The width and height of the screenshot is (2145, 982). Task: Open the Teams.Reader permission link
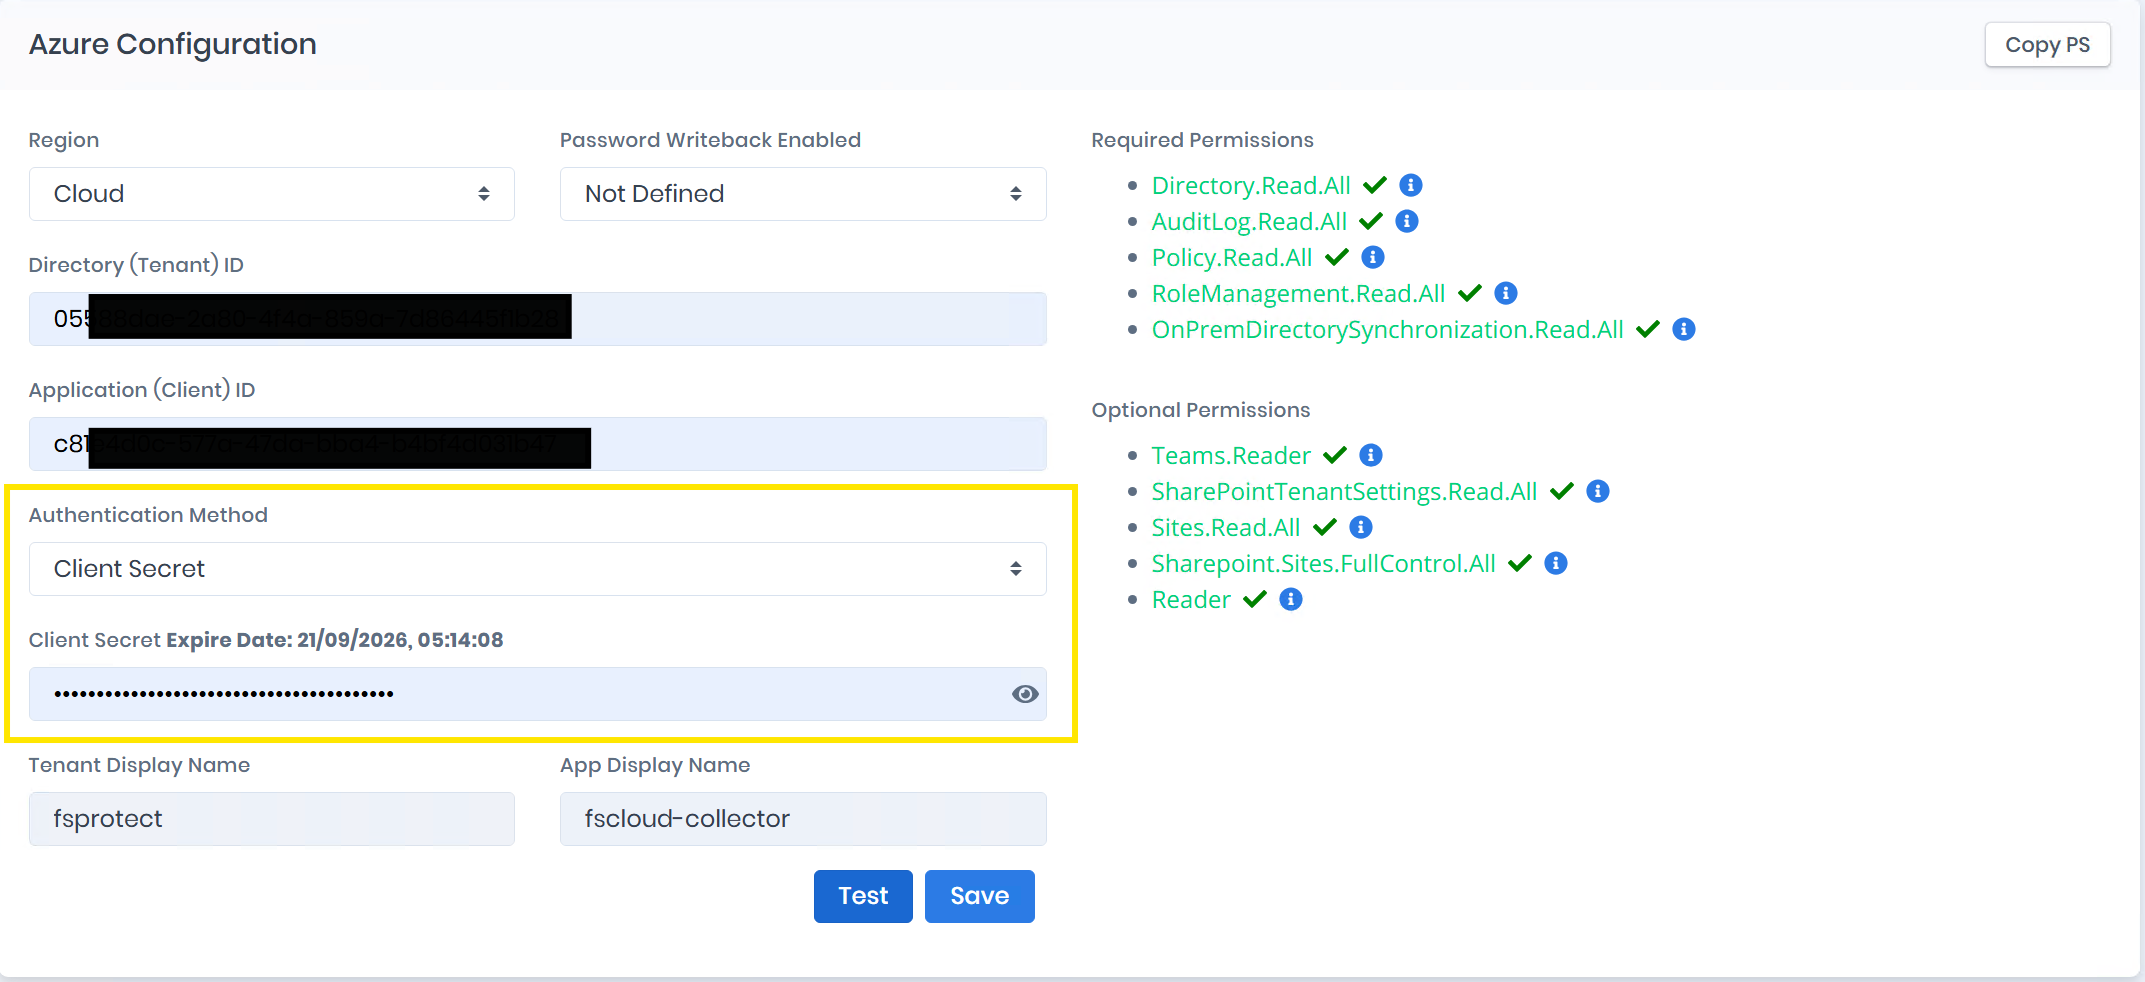1231,455
